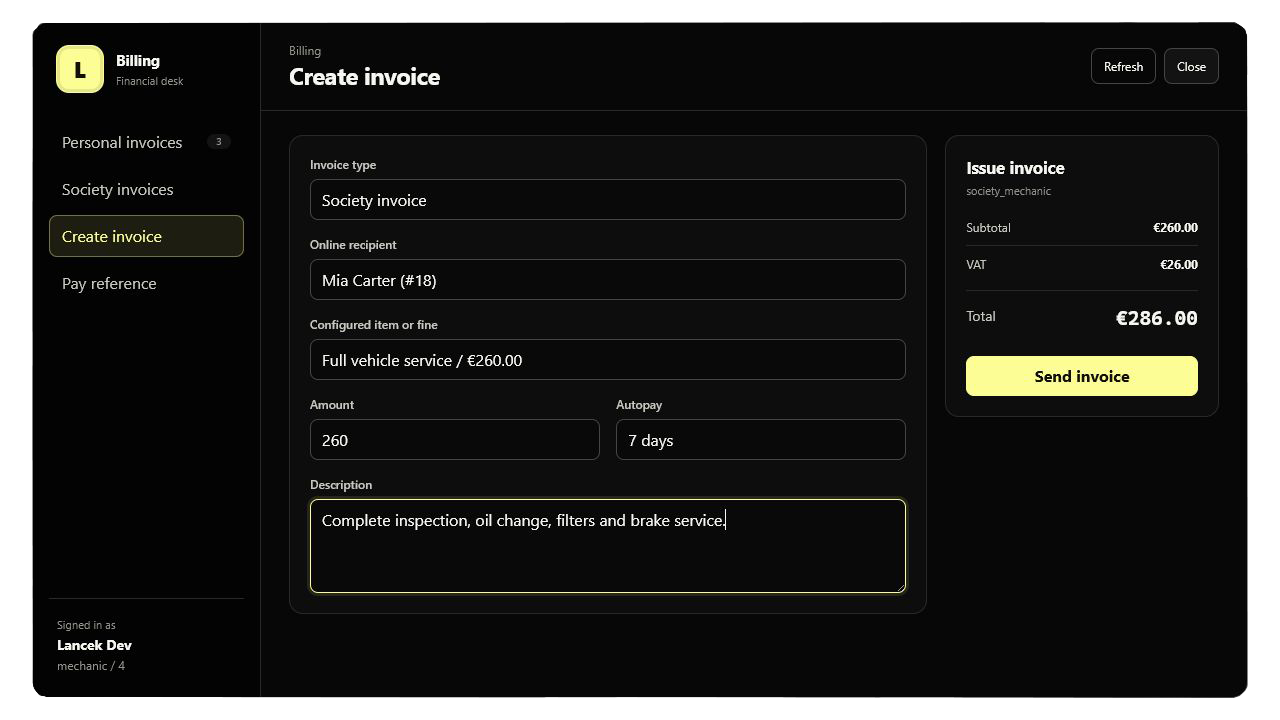Click the Issue invoice heading

point(1015,168)
